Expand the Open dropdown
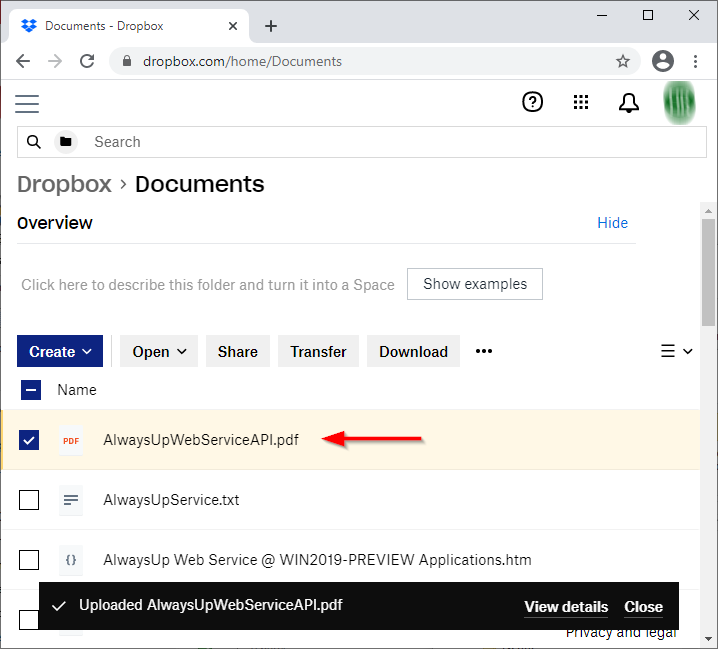The image size is (718, 649). point(159,351)
